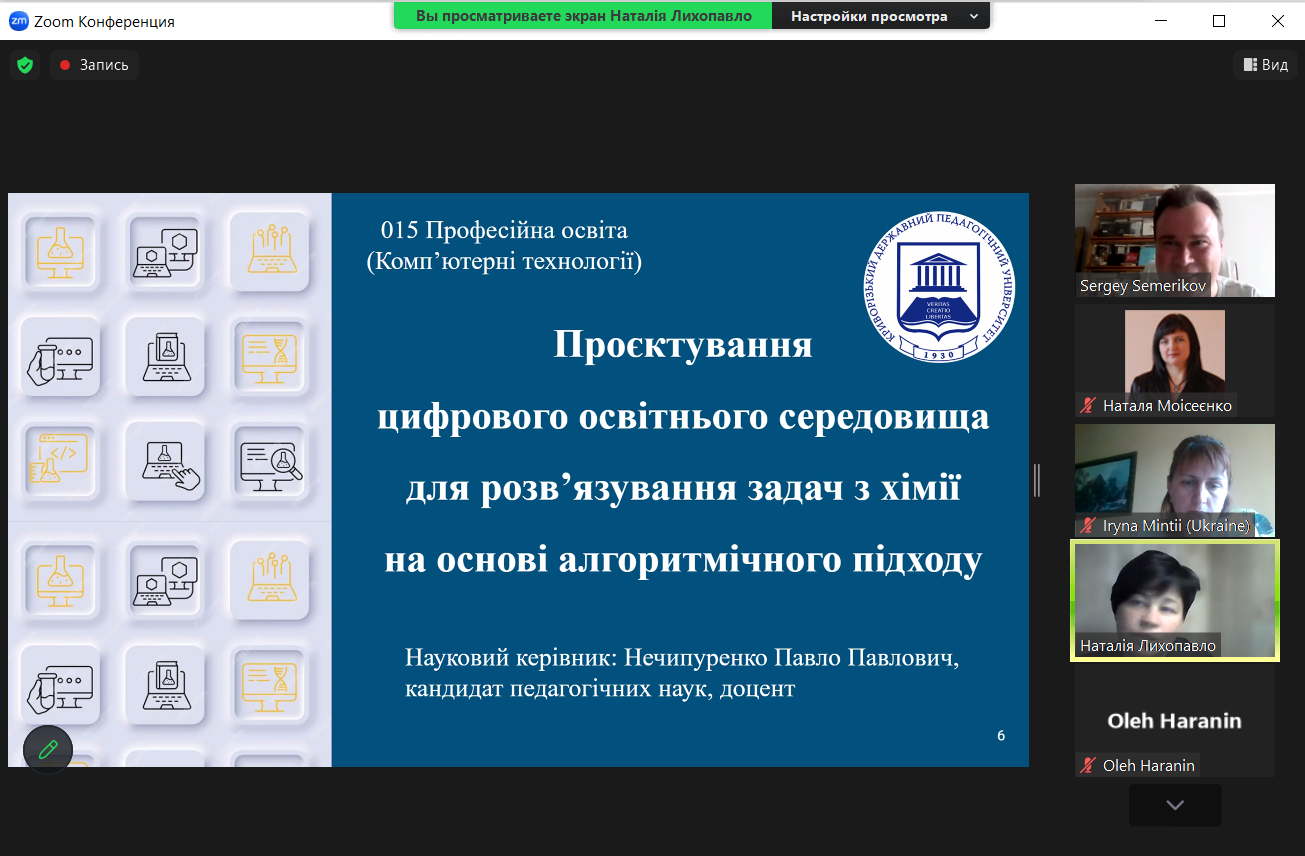Select Sergey Semerikov video thumbnail
Screen dimensions: 1305x856
pos(1175,240)
